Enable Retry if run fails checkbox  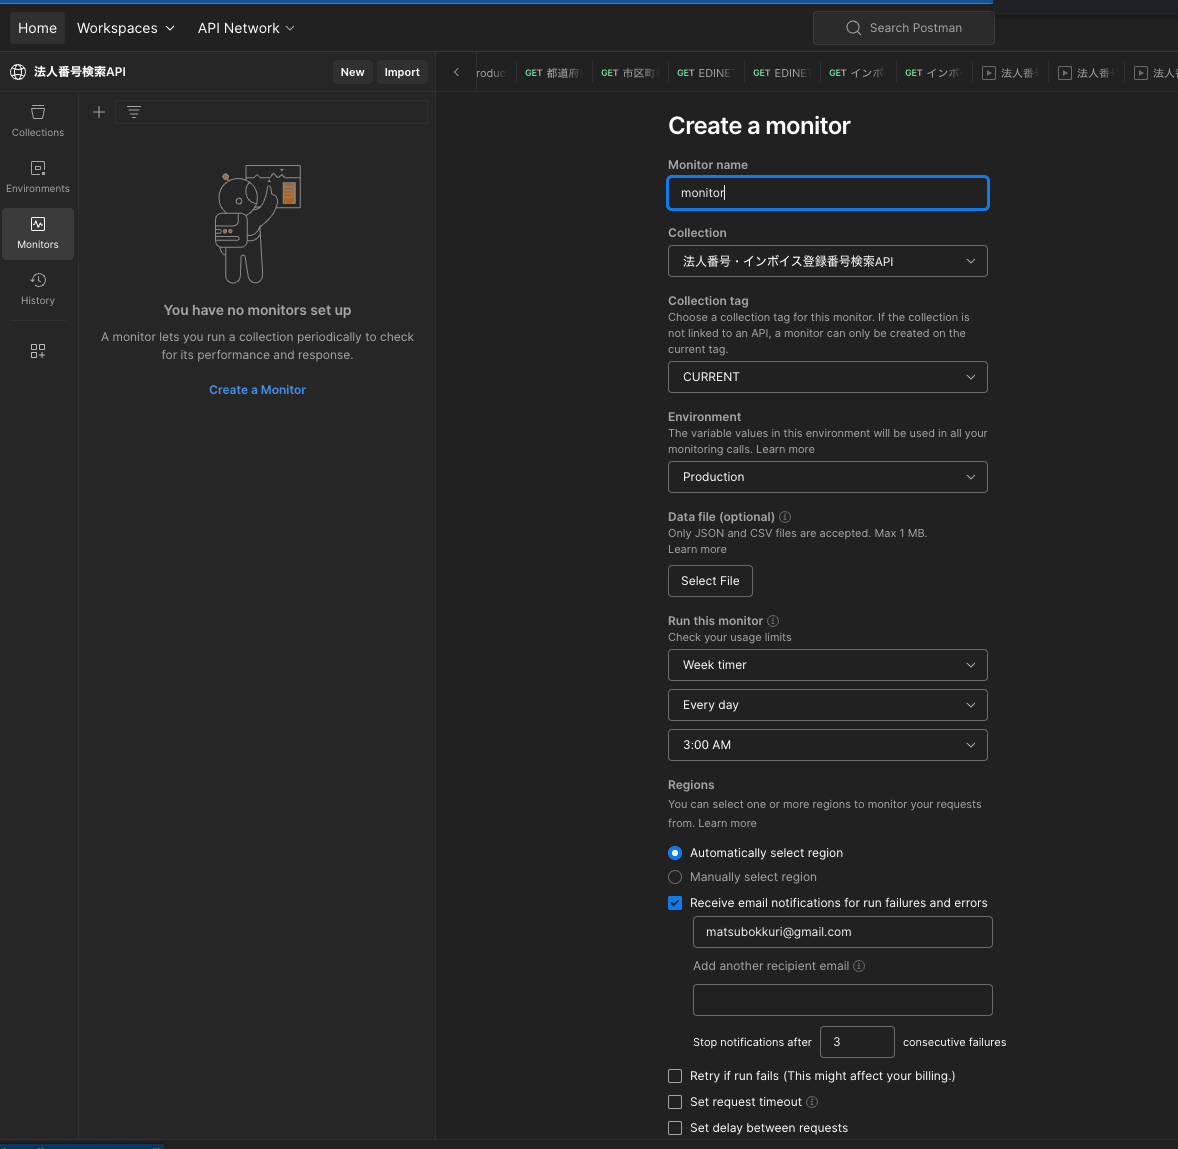[x=675, y=1076]
